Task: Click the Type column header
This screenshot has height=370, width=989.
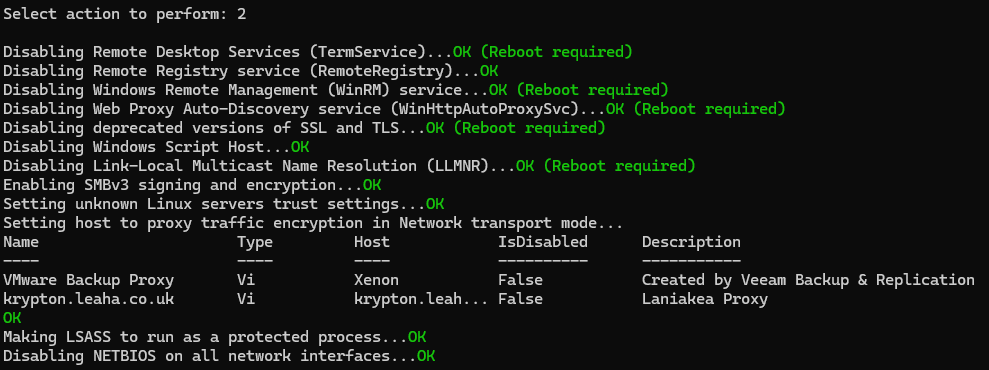Action: tap(255, 242)
